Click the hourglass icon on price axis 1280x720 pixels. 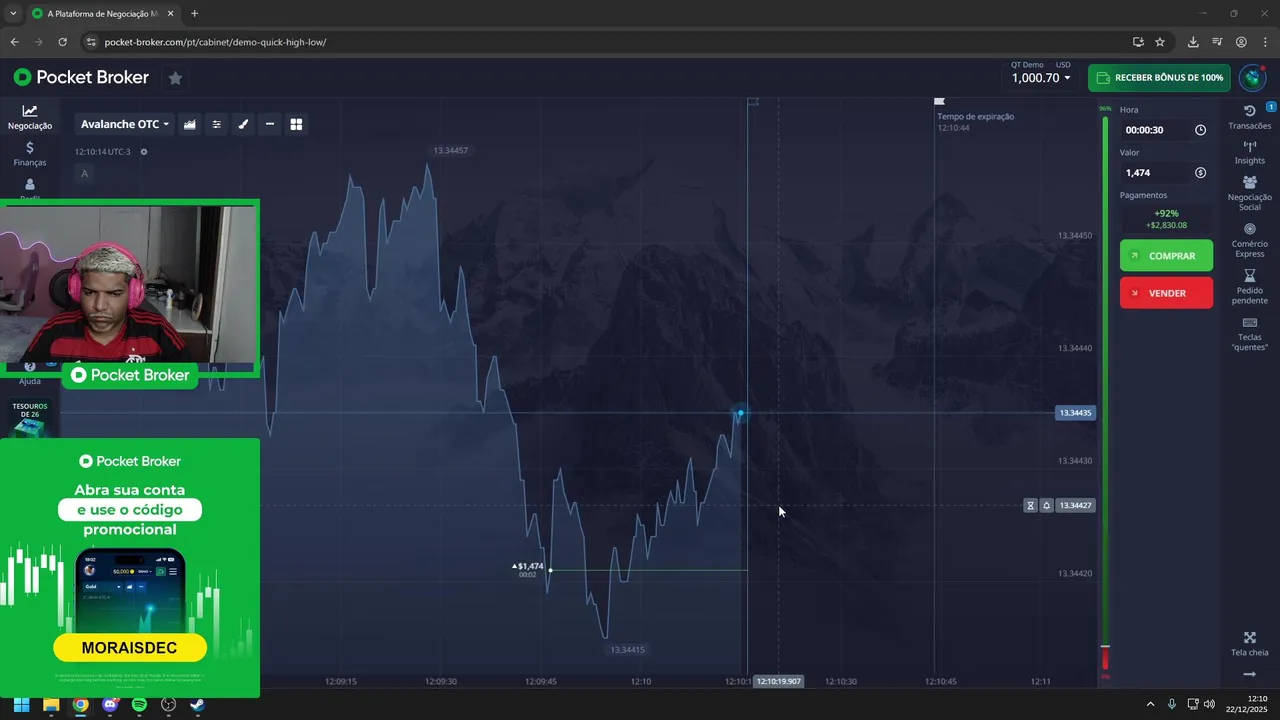pos(1031,506)
